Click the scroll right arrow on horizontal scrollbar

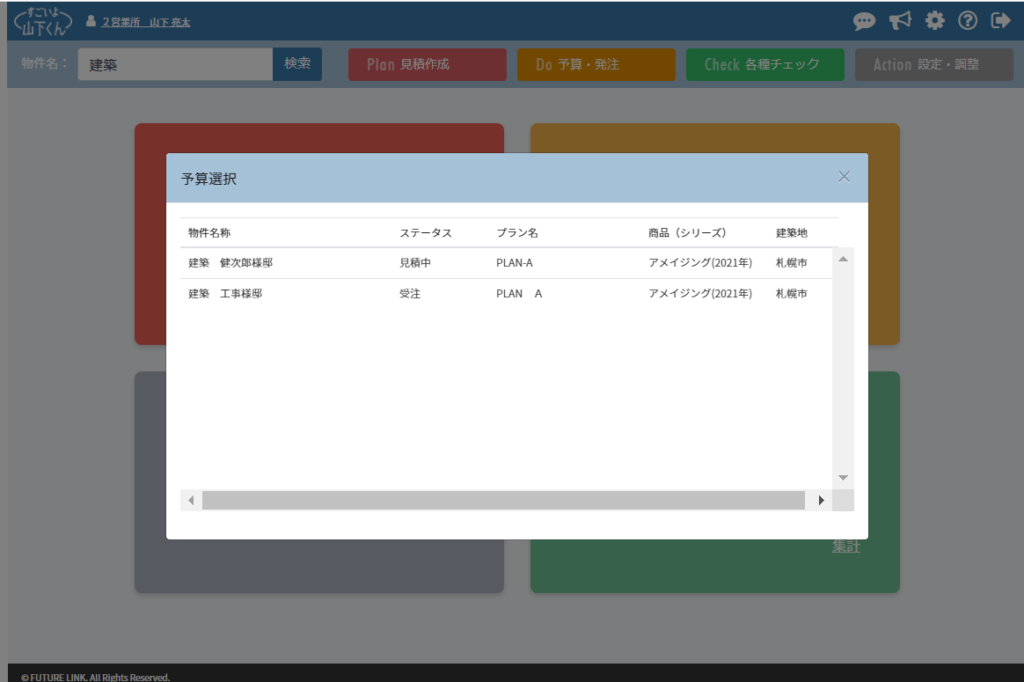coord(822,500)
